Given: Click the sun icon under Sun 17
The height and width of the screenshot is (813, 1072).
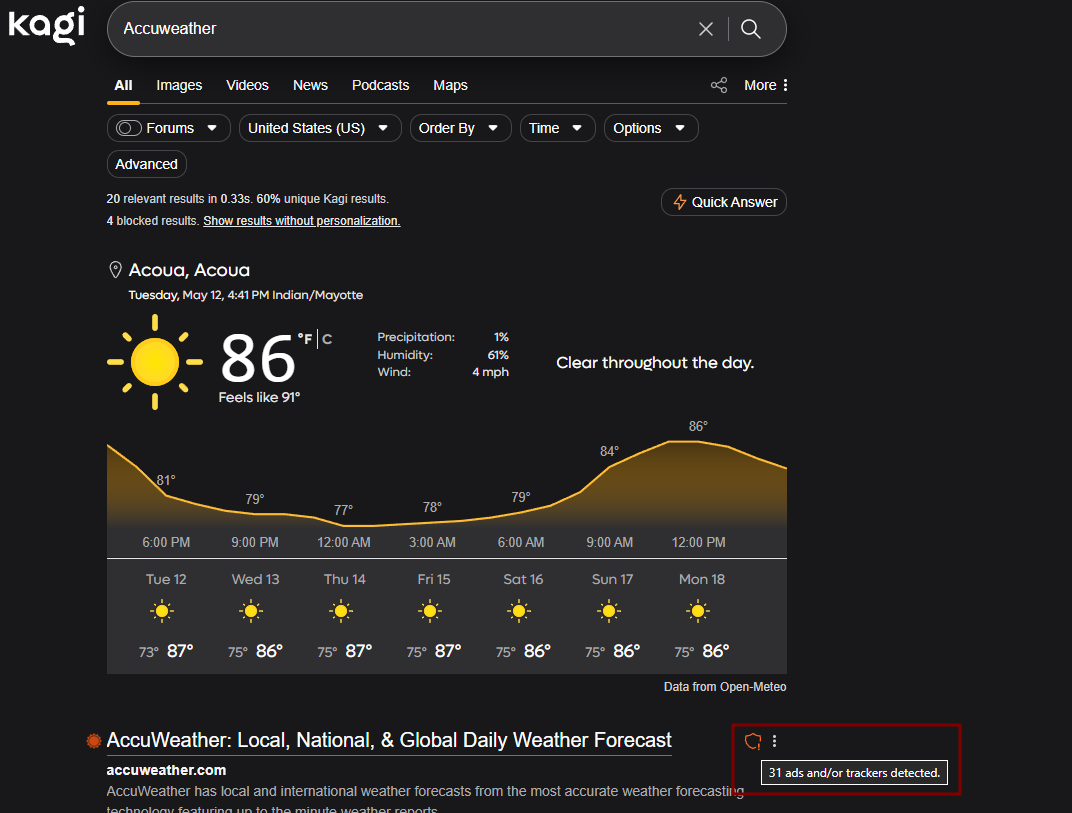Looking at the screenshot, I should pyautogui.click(x=608, y=611).
